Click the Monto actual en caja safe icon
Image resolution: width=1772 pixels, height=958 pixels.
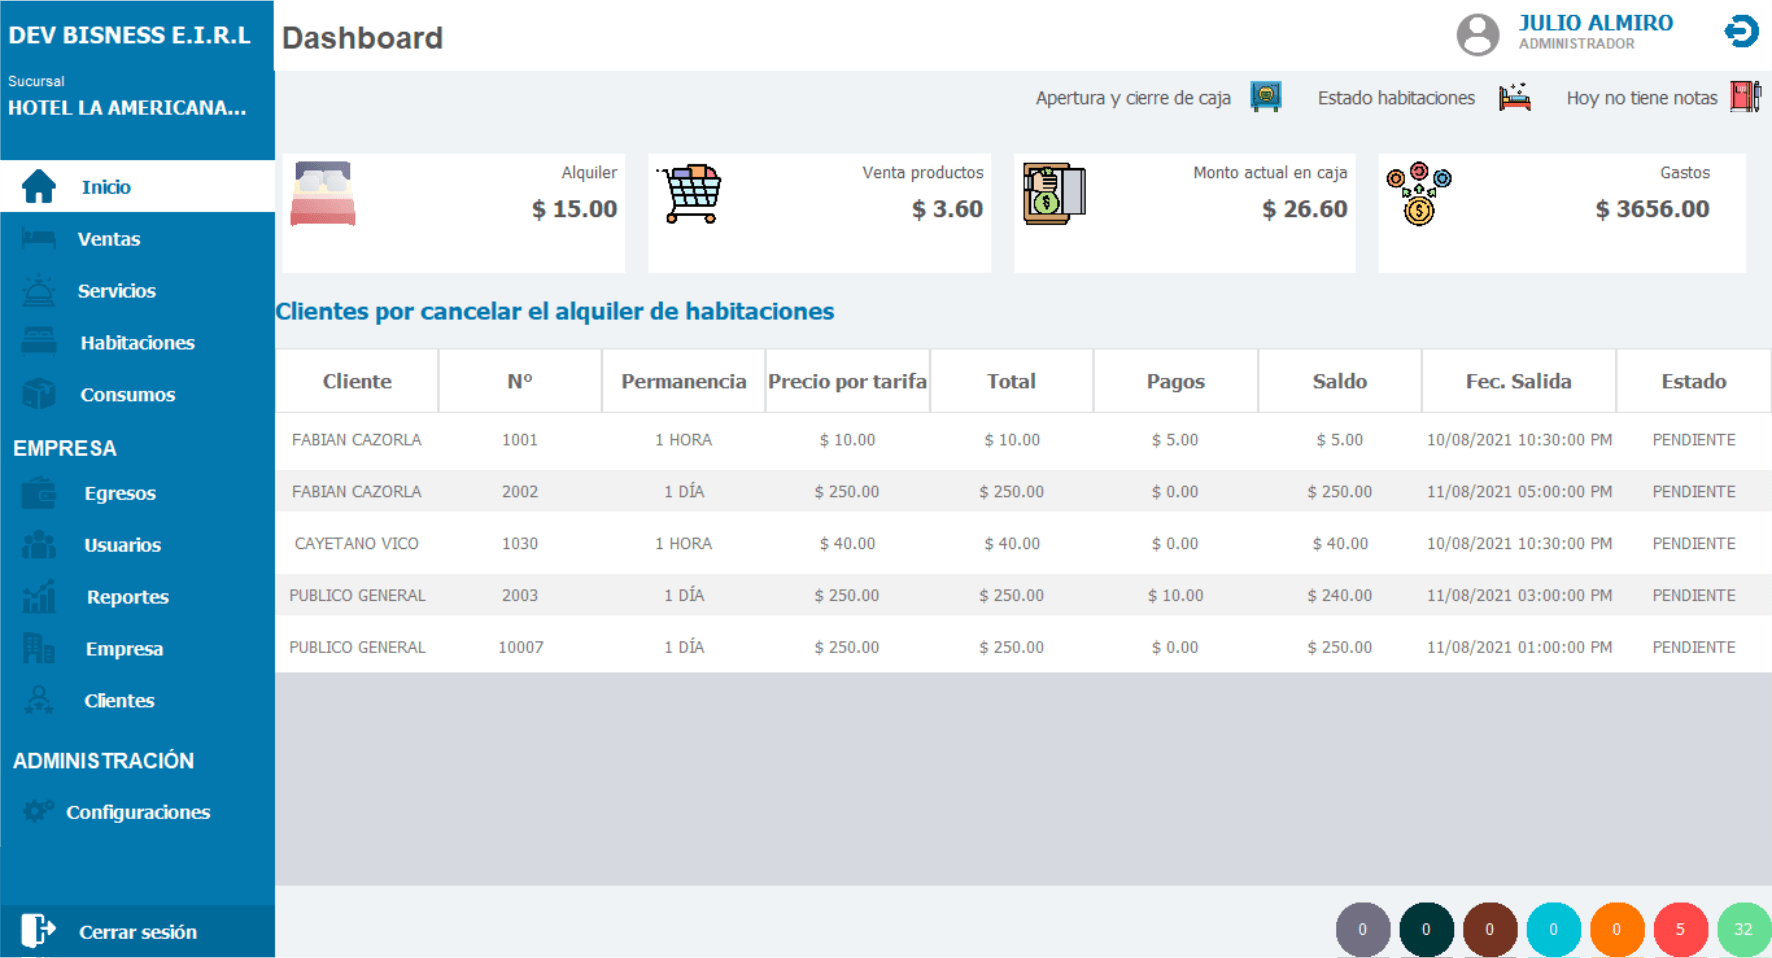[x=1054, y=193]
